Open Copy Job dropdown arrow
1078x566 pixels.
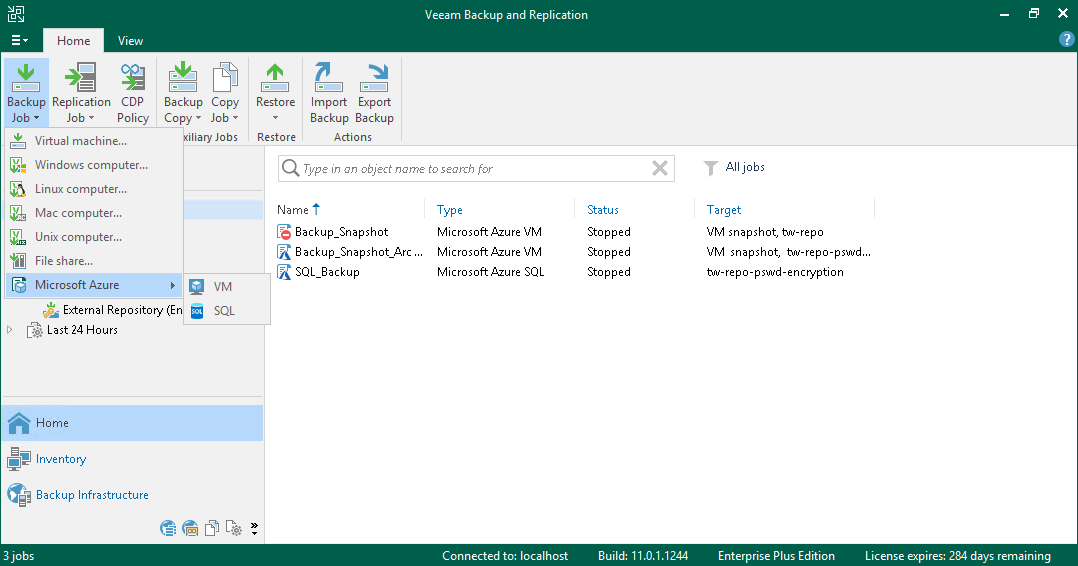(235, 118)
